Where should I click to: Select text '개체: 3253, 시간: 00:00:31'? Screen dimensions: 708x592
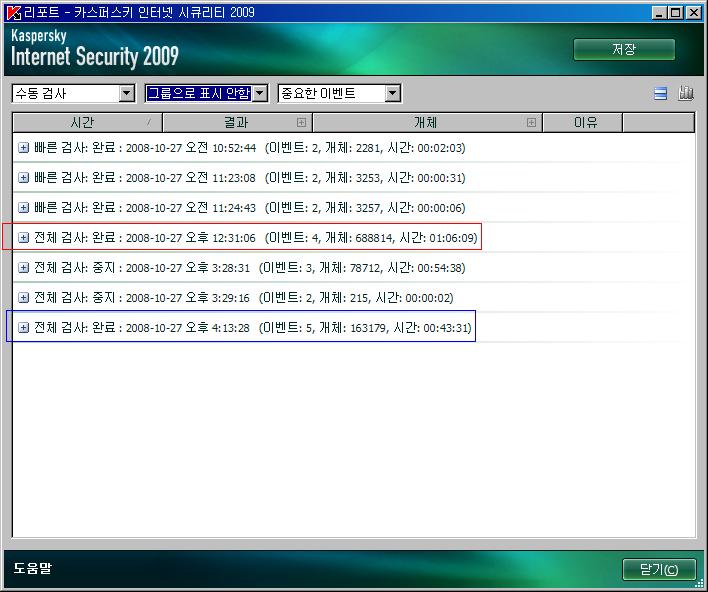pos(393,177)
